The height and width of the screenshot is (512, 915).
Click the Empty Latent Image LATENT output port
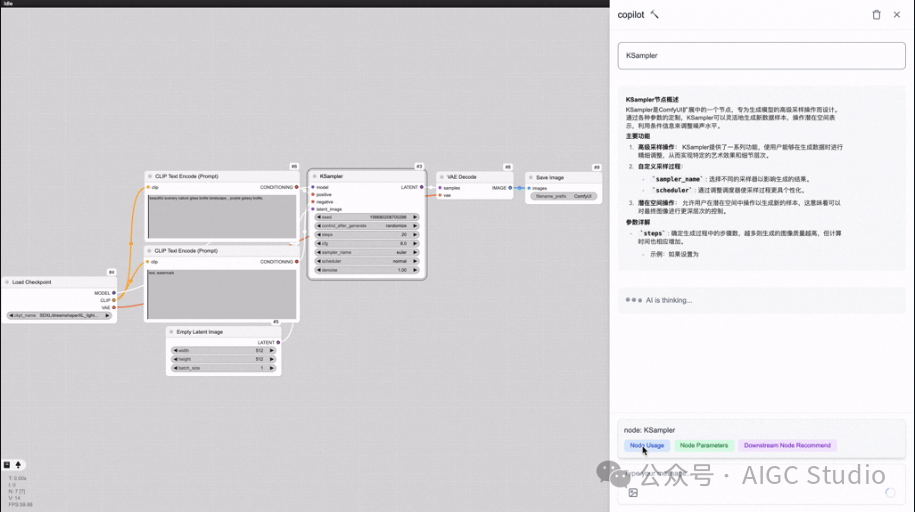pyautogui.click(x=278, y=343)
